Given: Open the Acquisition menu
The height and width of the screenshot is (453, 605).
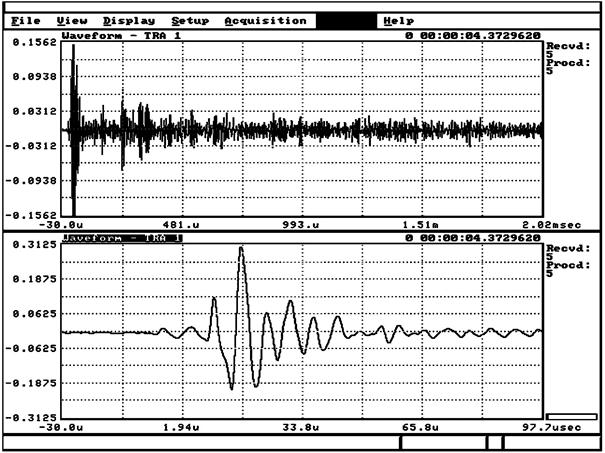Looking at the screenshot, I should pyautogui.click(x=265, y=20).
